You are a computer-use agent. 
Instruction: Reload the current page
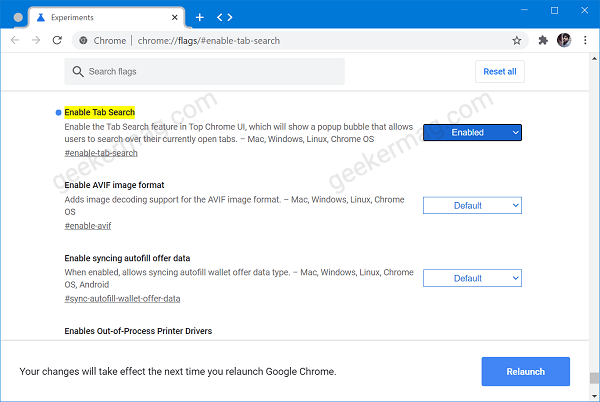click(x=57, y=40)
